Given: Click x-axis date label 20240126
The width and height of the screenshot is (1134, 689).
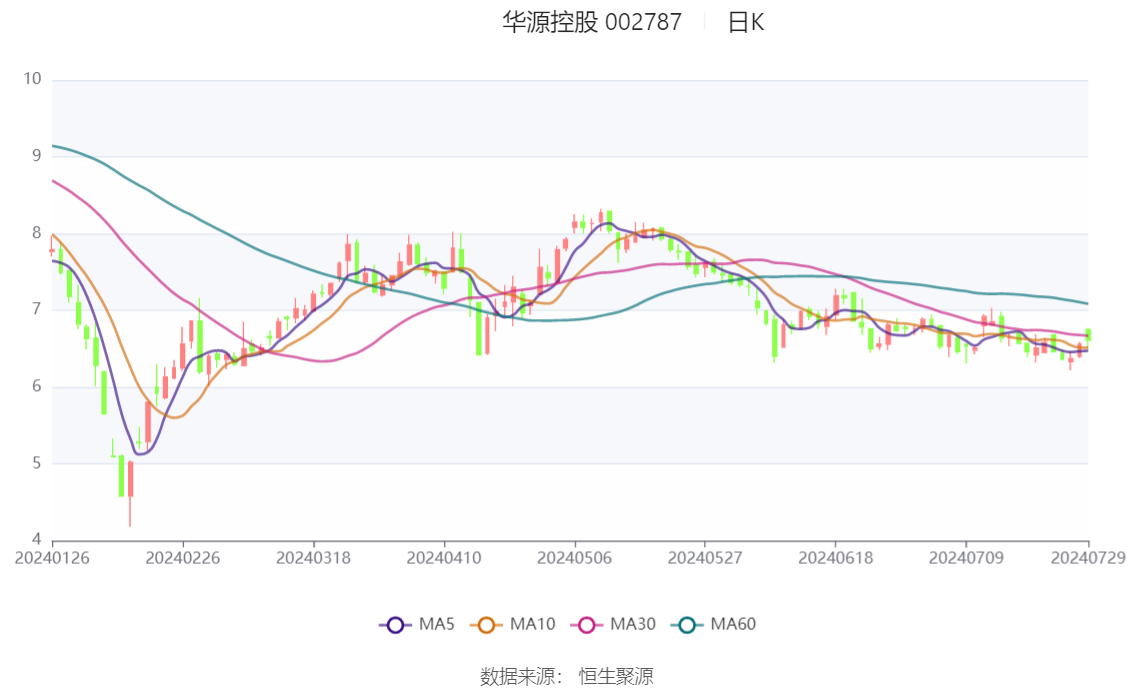Looking at the screenshot, I should tap(52, 558).
